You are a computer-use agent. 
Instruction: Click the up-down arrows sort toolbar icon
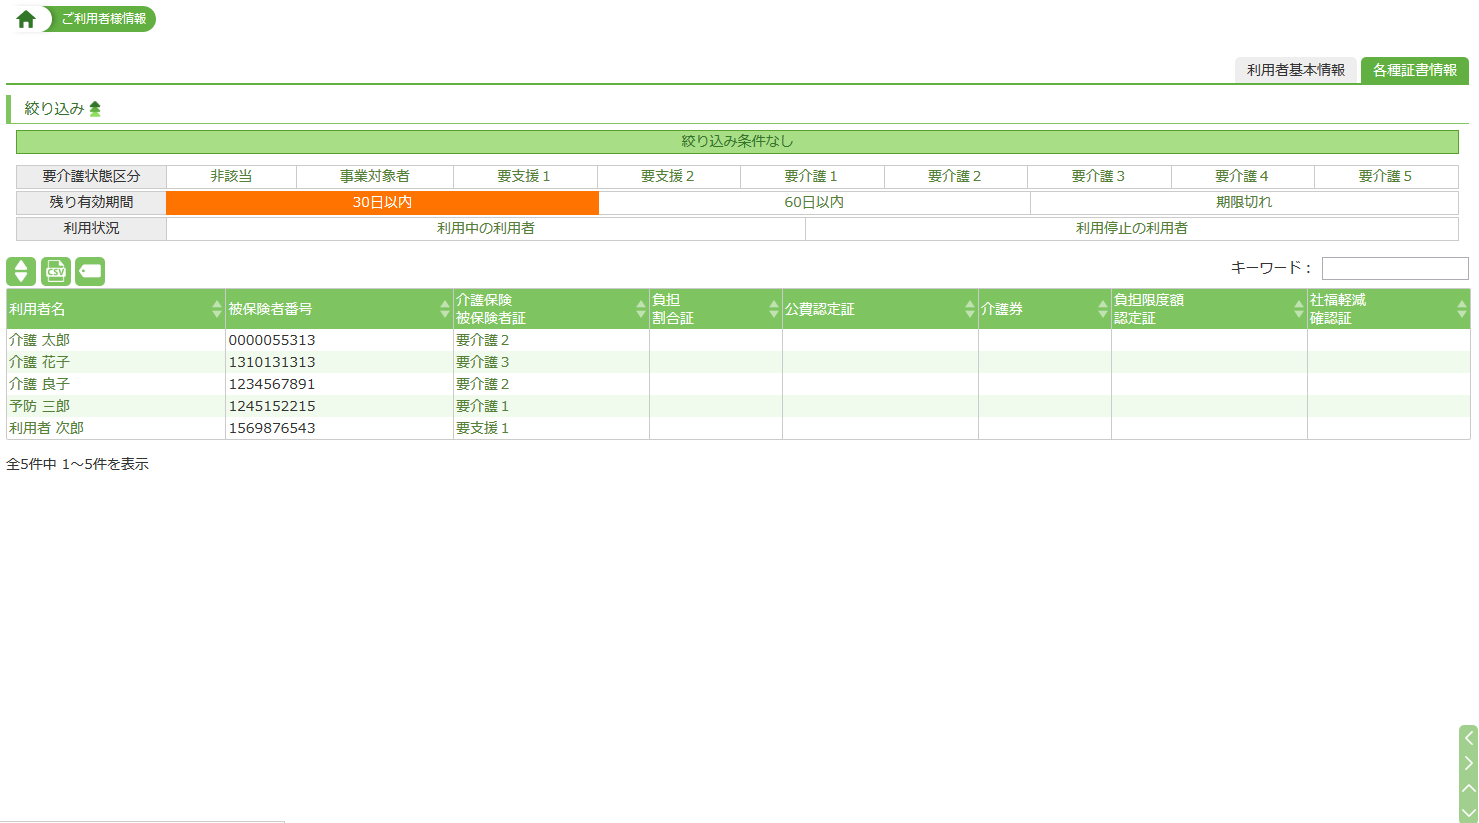(x=21, y=271)
